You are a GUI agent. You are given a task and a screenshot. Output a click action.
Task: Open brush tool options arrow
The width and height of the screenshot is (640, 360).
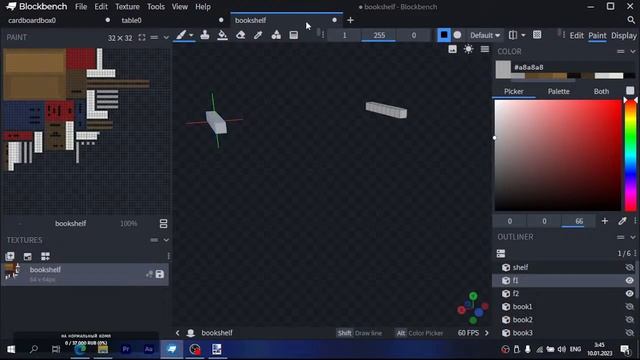point(191,36)
